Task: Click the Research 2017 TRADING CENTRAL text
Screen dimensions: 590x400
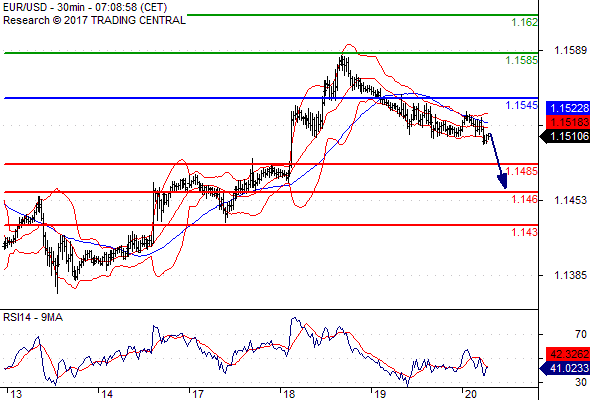Action: [94, 20]
